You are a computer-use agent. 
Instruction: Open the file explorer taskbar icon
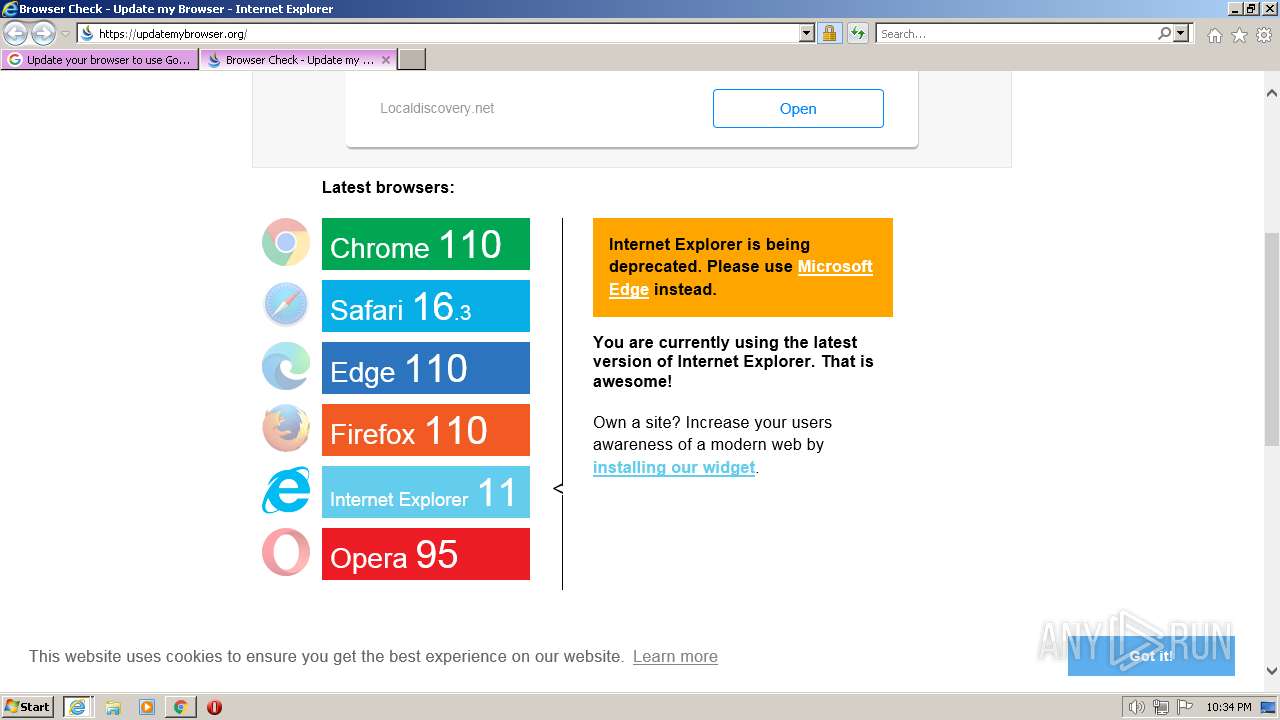click(113, 706)
